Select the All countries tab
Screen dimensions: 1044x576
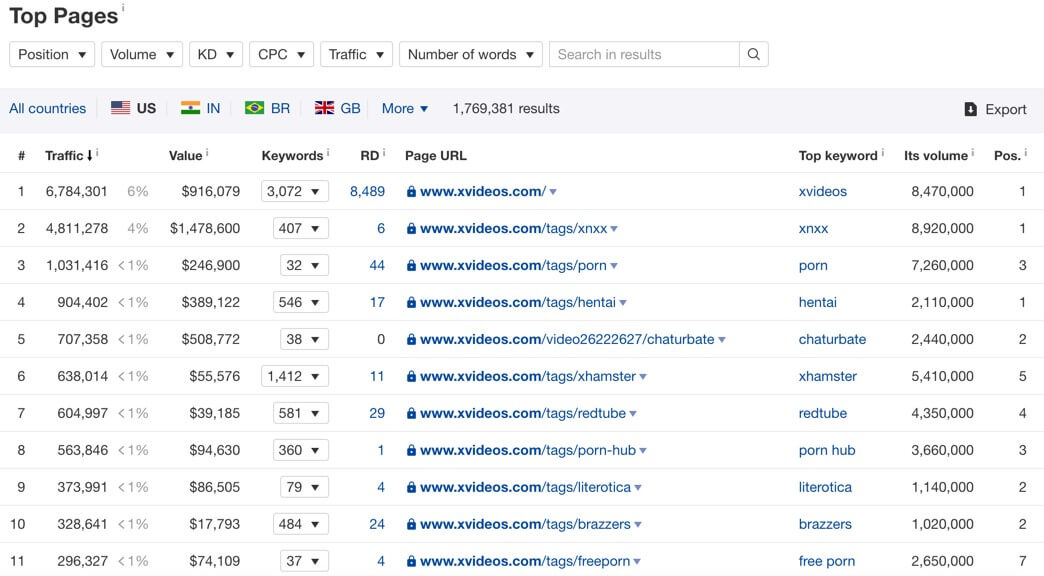[47, 109]
